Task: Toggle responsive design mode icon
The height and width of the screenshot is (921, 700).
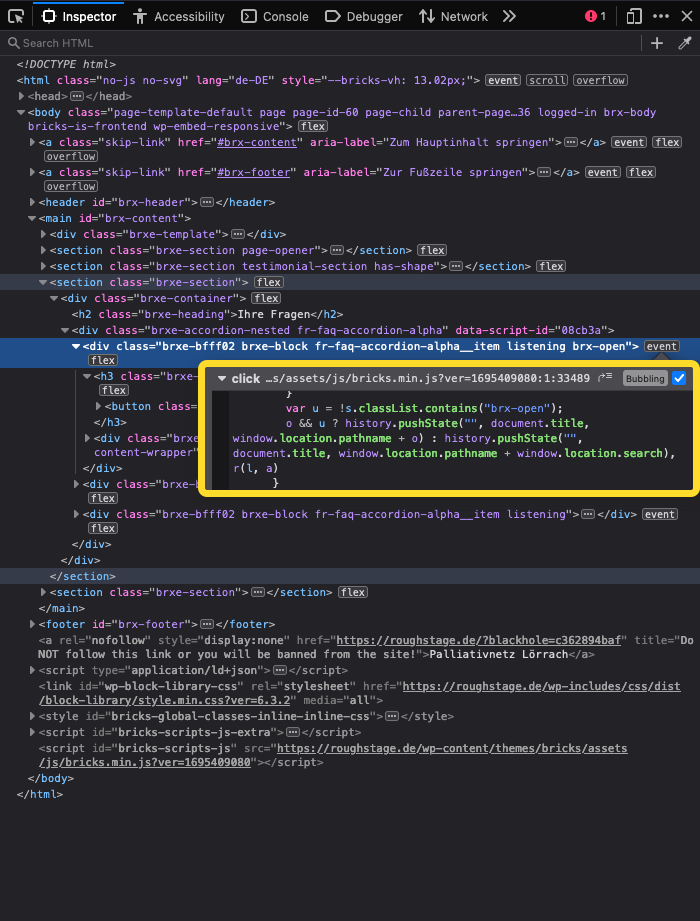Action: click(634, 16)
